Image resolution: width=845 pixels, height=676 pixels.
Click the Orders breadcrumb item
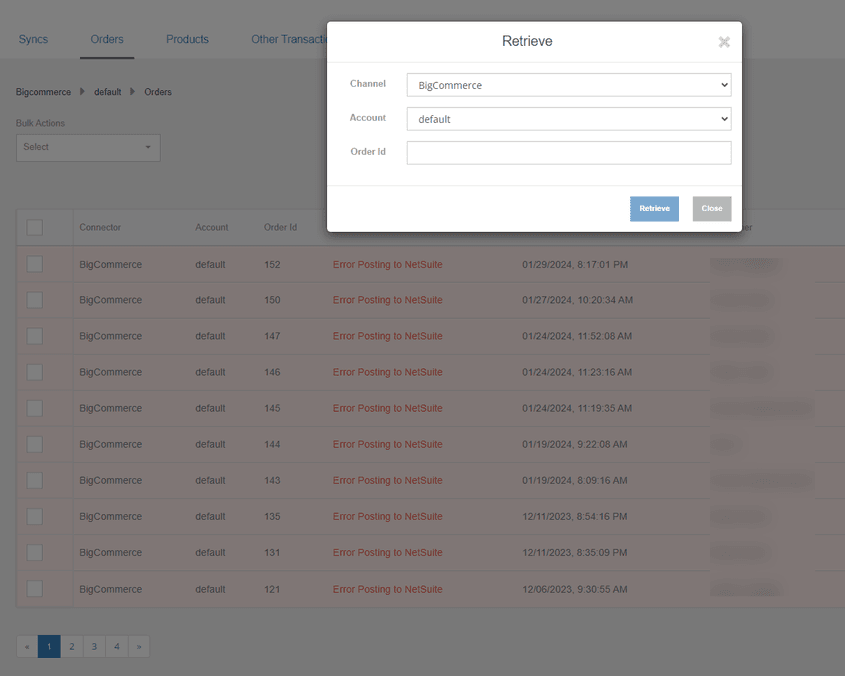point(158,92)
